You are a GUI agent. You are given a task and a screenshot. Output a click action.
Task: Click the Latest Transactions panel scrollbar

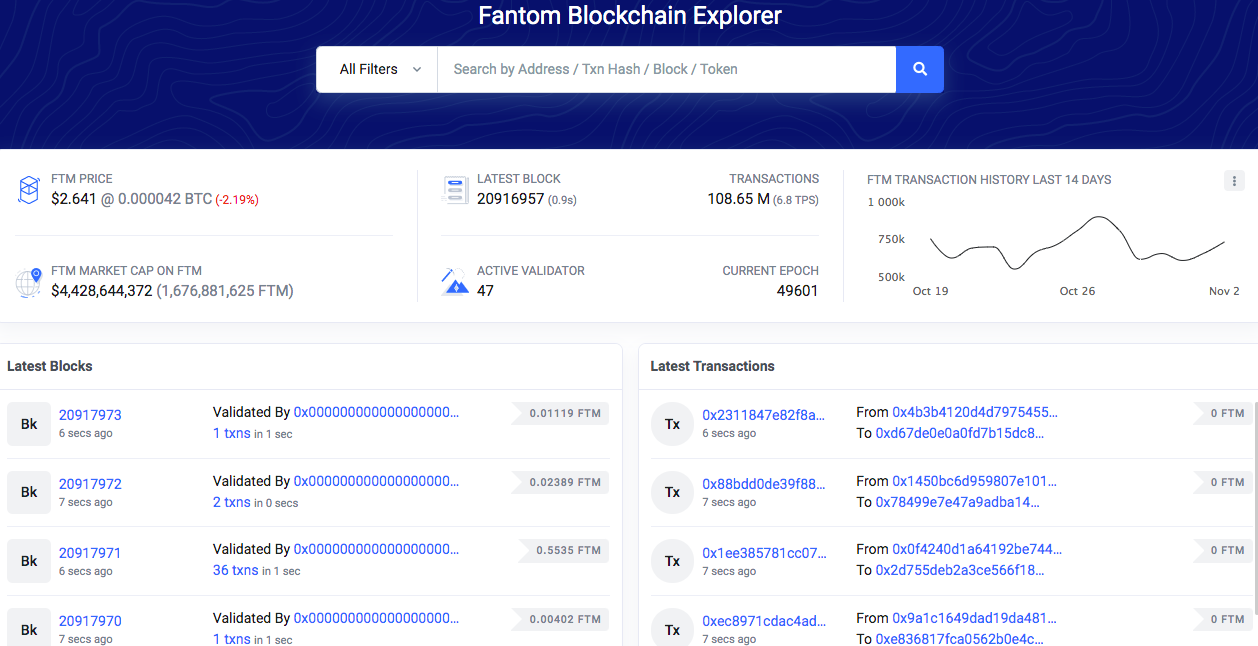[1254, 500]
